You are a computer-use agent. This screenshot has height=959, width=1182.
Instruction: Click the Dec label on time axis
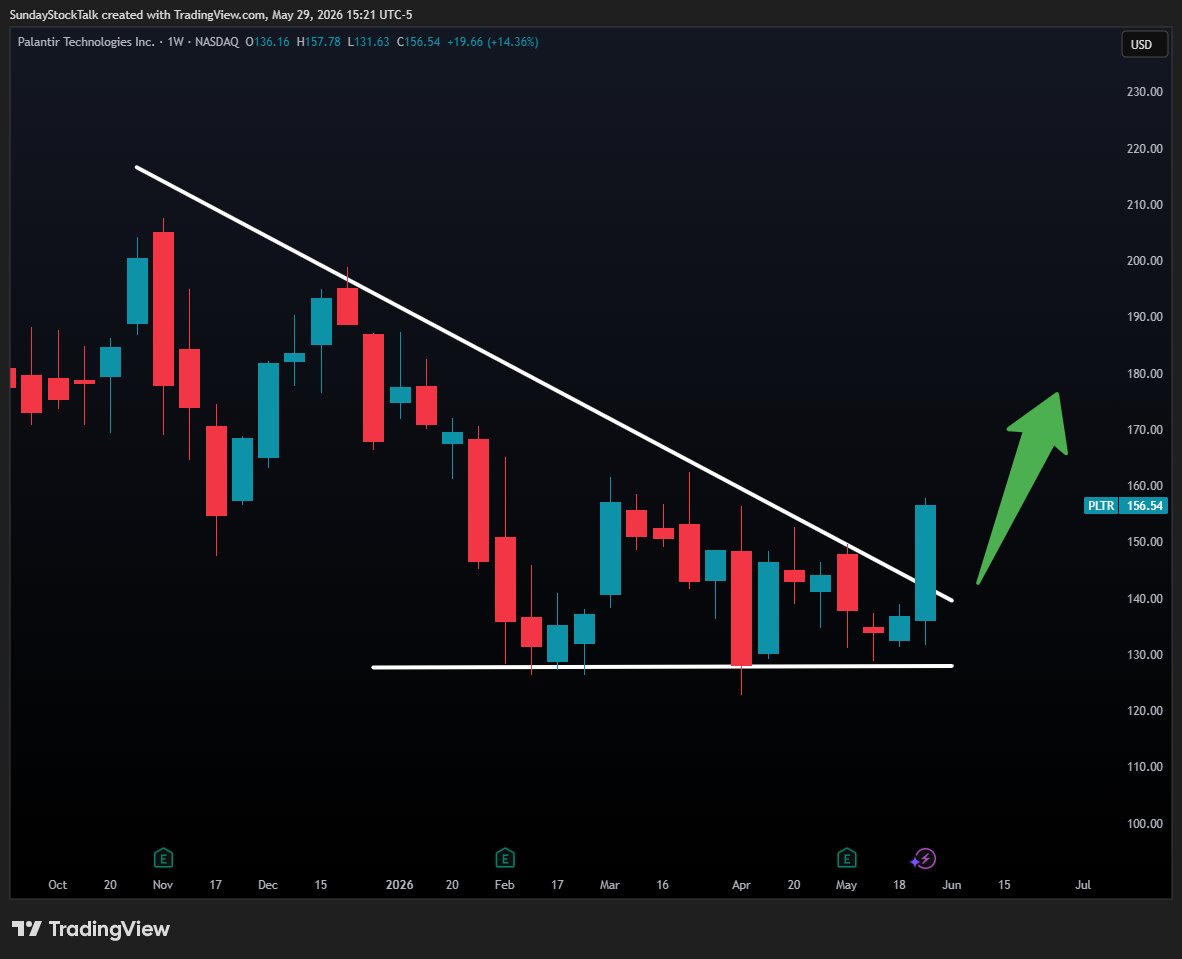coord(268,884)
